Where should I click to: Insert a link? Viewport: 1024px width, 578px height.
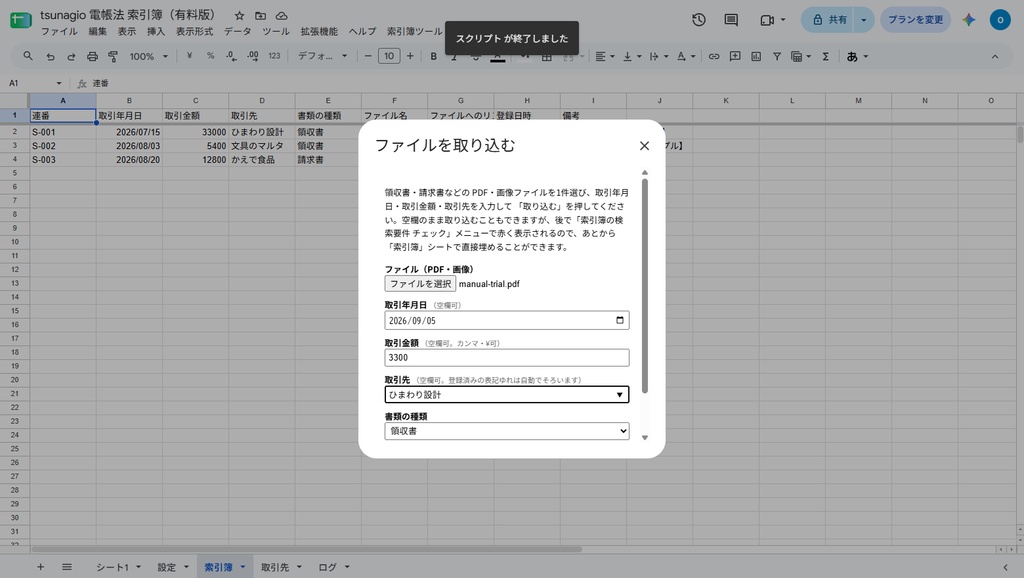pos(714,56)
